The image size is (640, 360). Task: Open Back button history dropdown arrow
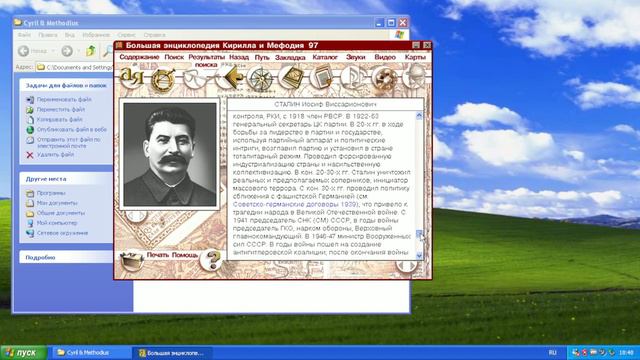coord(53,51)
